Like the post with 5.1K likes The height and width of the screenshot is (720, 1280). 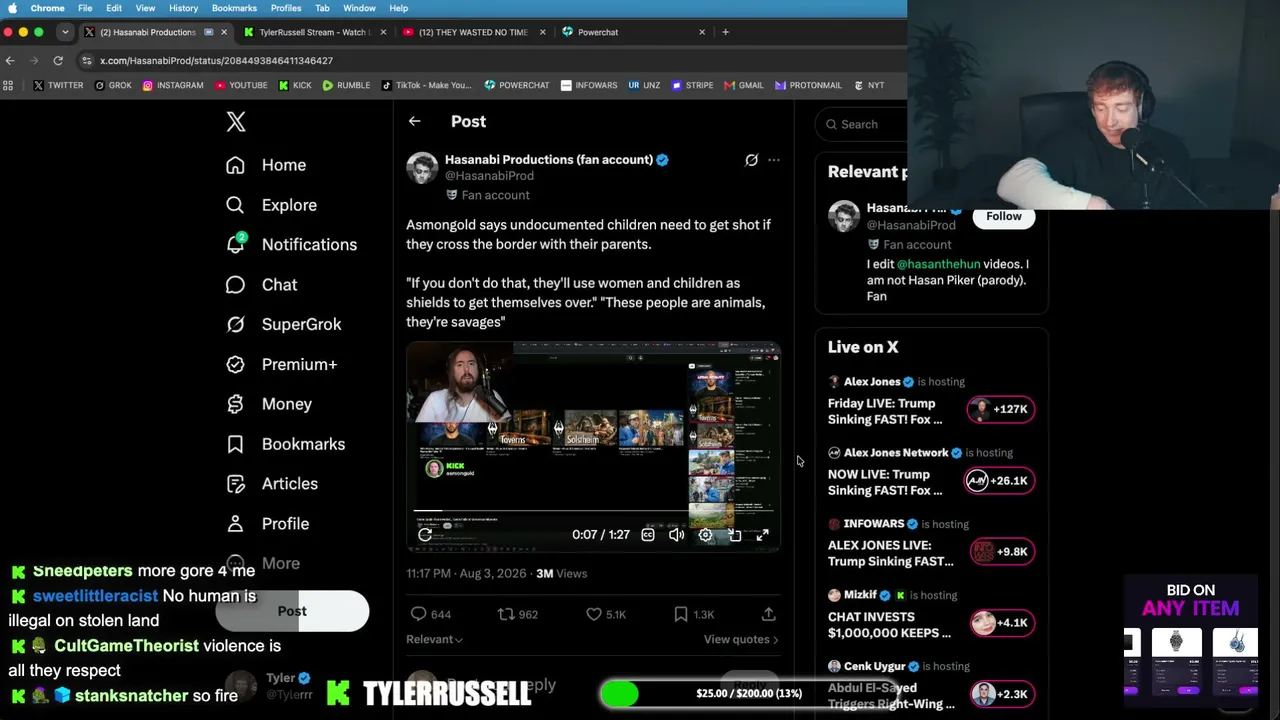tap(594, 614)
